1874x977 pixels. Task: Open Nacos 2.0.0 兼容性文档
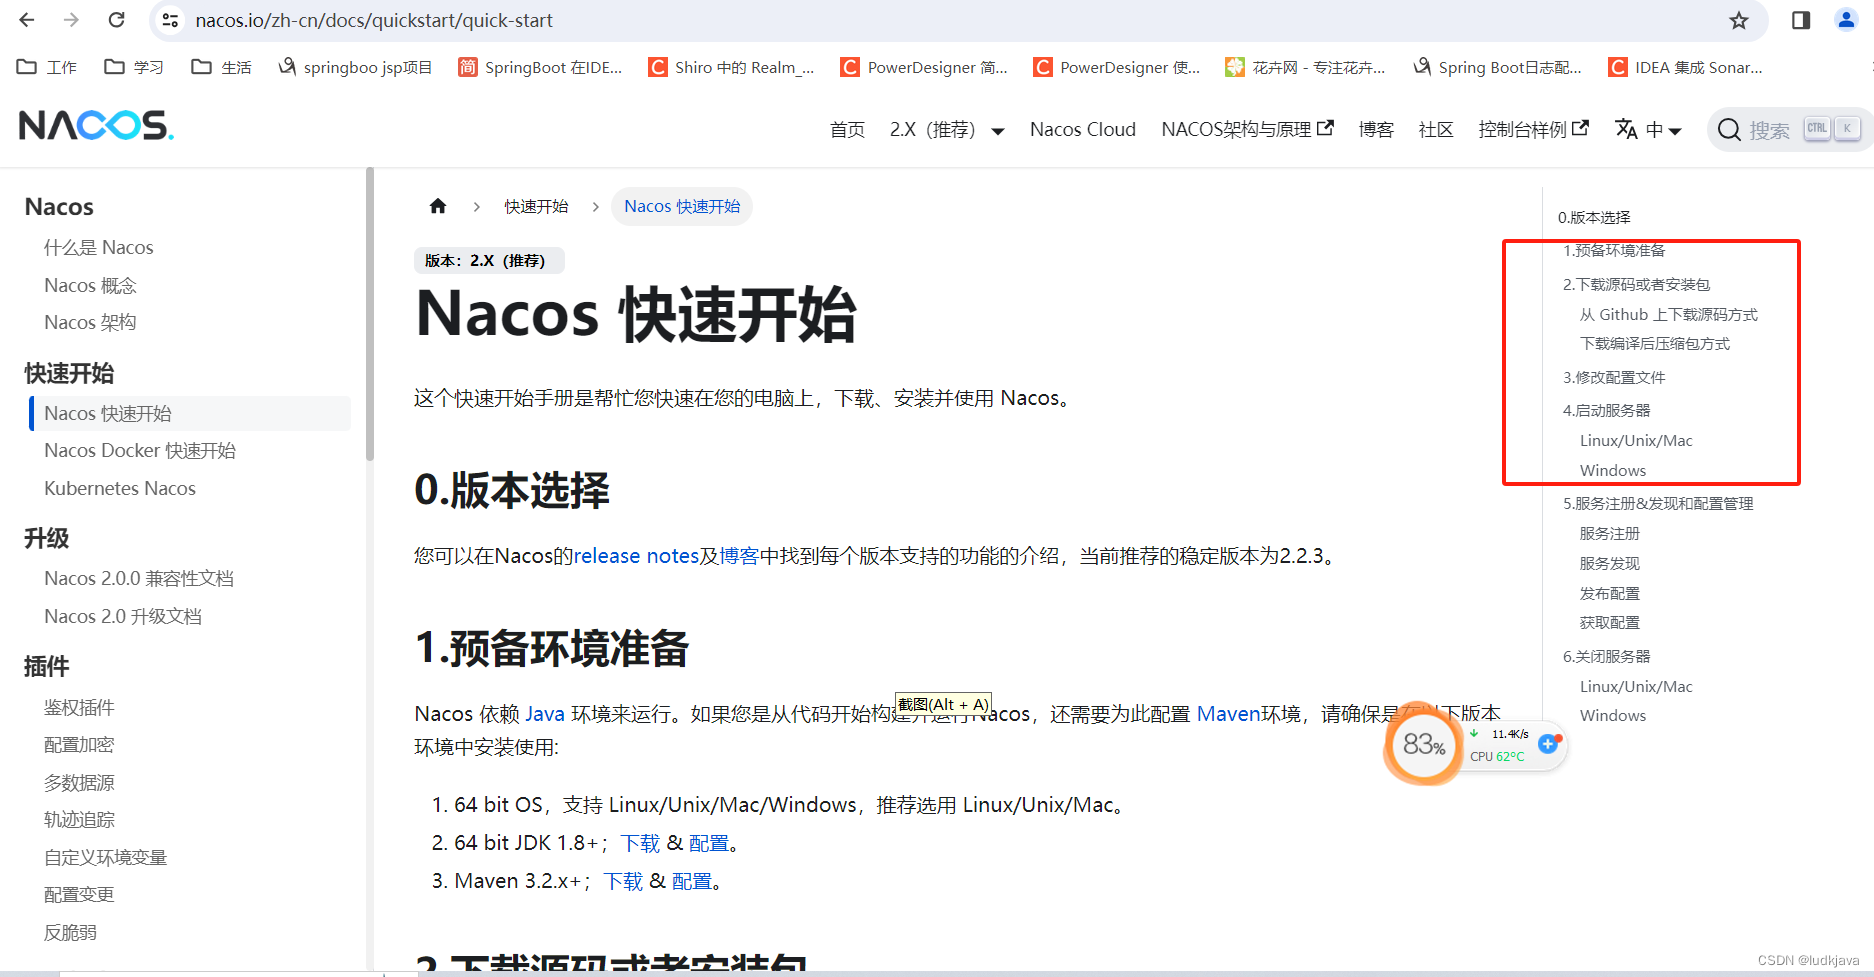pos(139,578)
